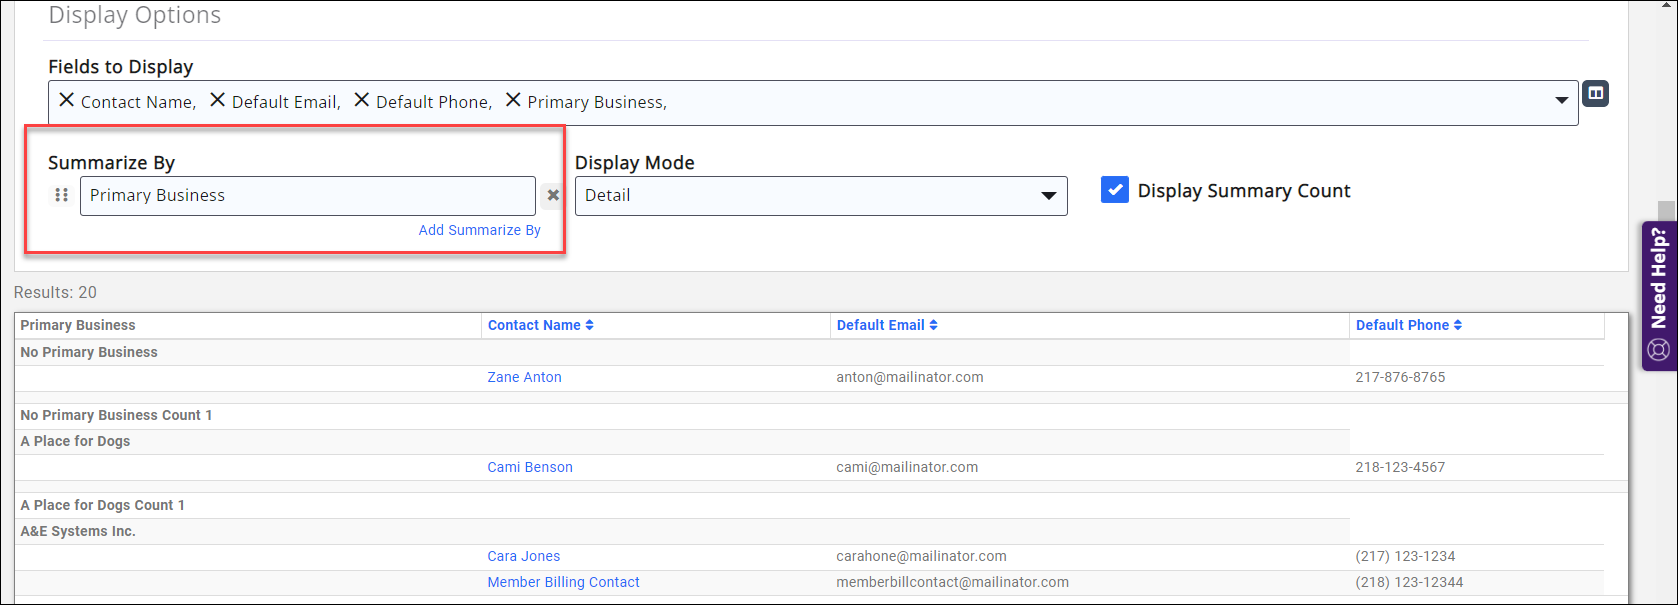Delete the Primary Business summarize entry
The height and width of the screenshot is (605, 1678).
[x=553, y=195]
